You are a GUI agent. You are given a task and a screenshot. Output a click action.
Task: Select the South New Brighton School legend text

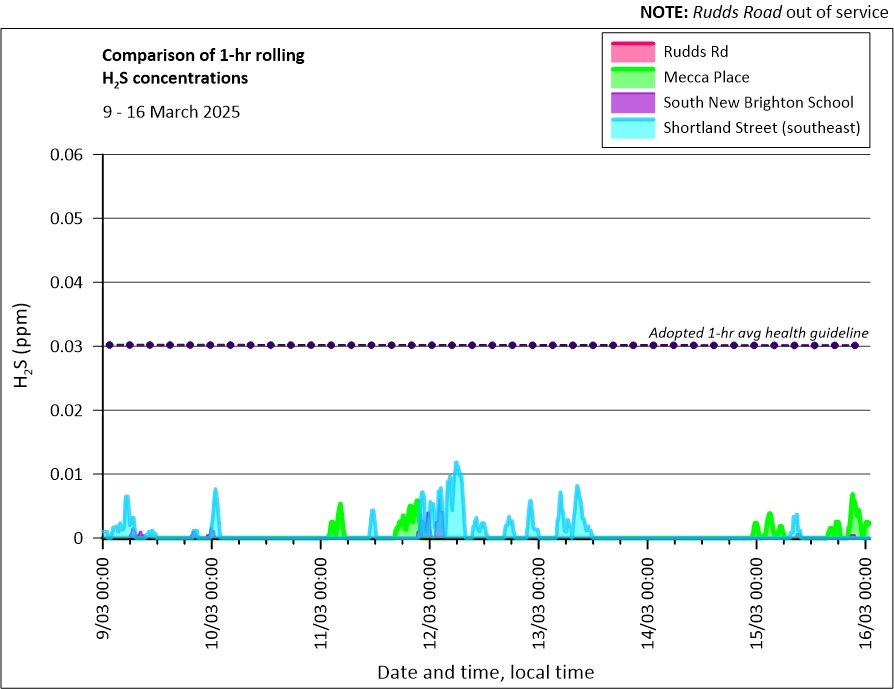pyautogui.click(x=758, y=102)
